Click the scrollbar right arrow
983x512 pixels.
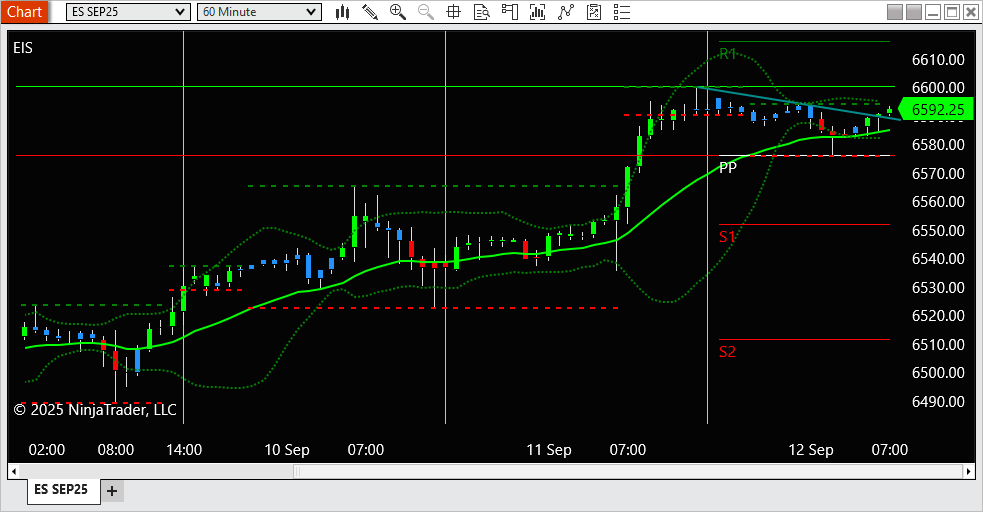tap(969, 471)
